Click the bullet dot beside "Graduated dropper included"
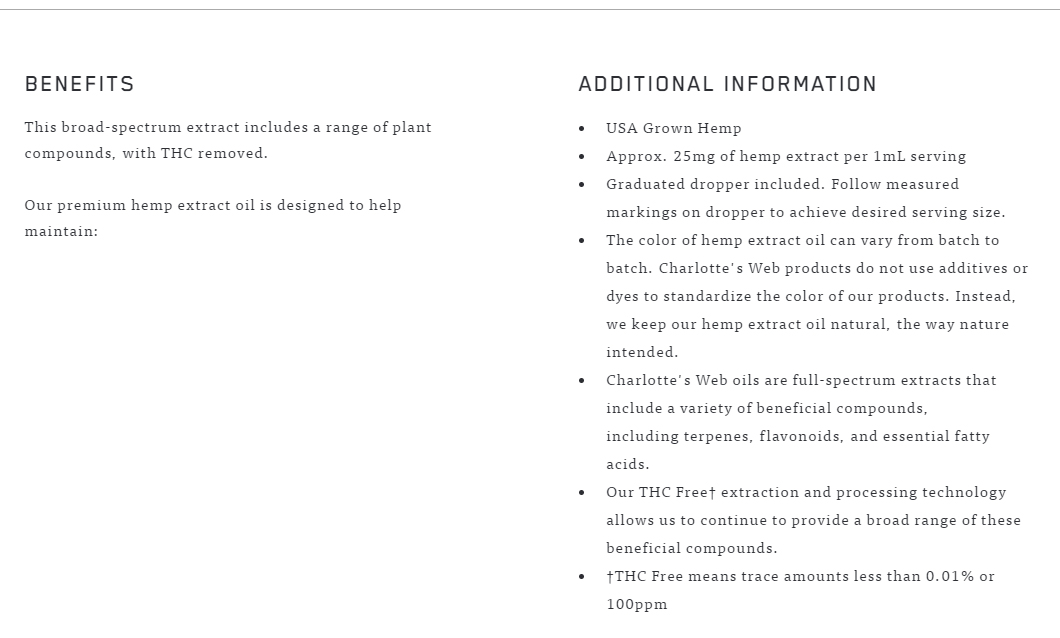Viewport: 1060px width, 638px height. pyautogui.click(x=582, y=185)
